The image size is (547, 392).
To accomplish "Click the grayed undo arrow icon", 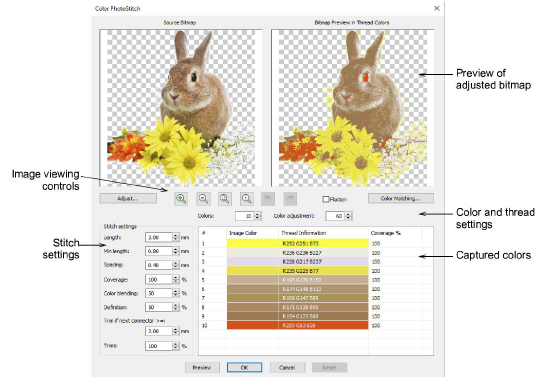I will pyautogui.click(x=268, y=199).
